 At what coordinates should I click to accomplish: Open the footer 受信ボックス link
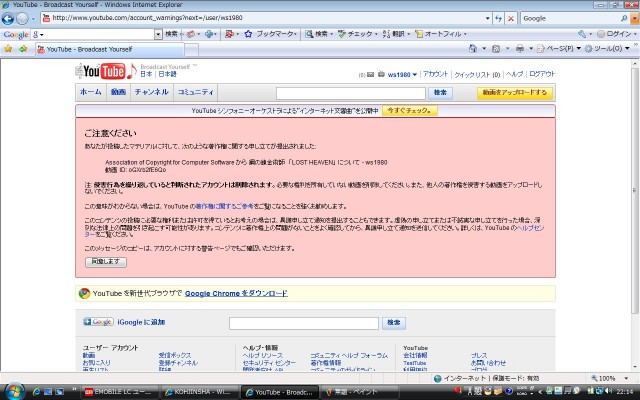pos(175,356)
